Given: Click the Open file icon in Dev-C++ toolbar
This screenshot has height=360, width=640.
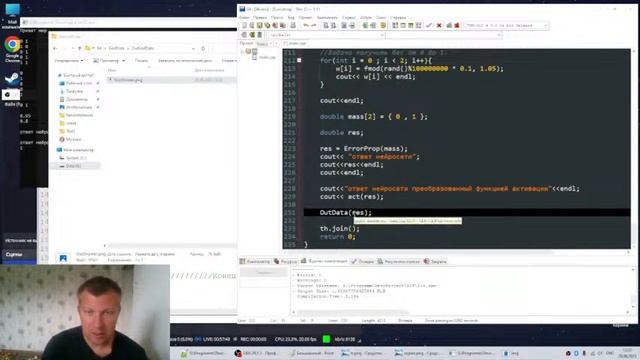Looking at the screenshot, I should click(252, 25).
